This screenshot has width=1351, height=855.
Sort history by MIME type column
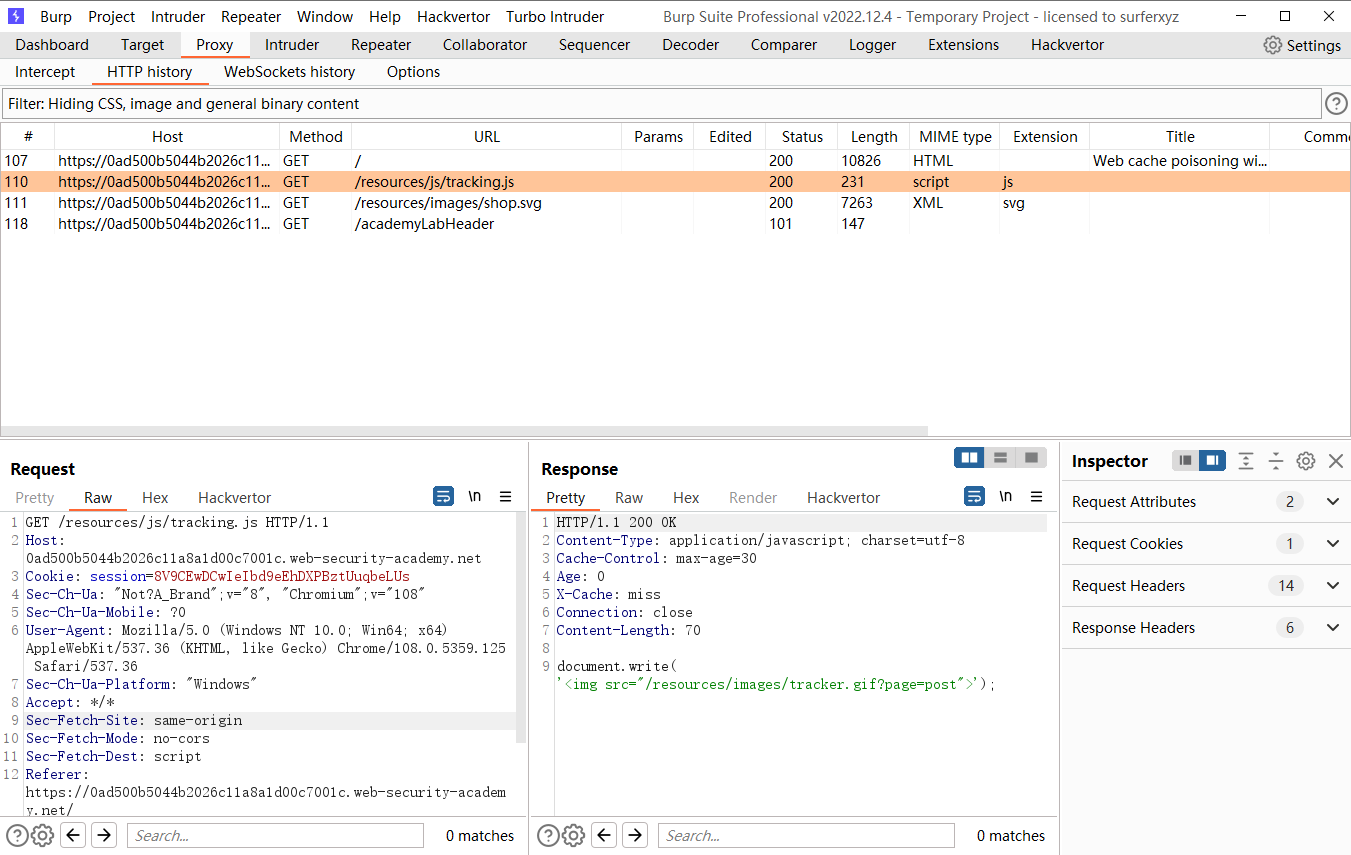(x=955, y=137)
